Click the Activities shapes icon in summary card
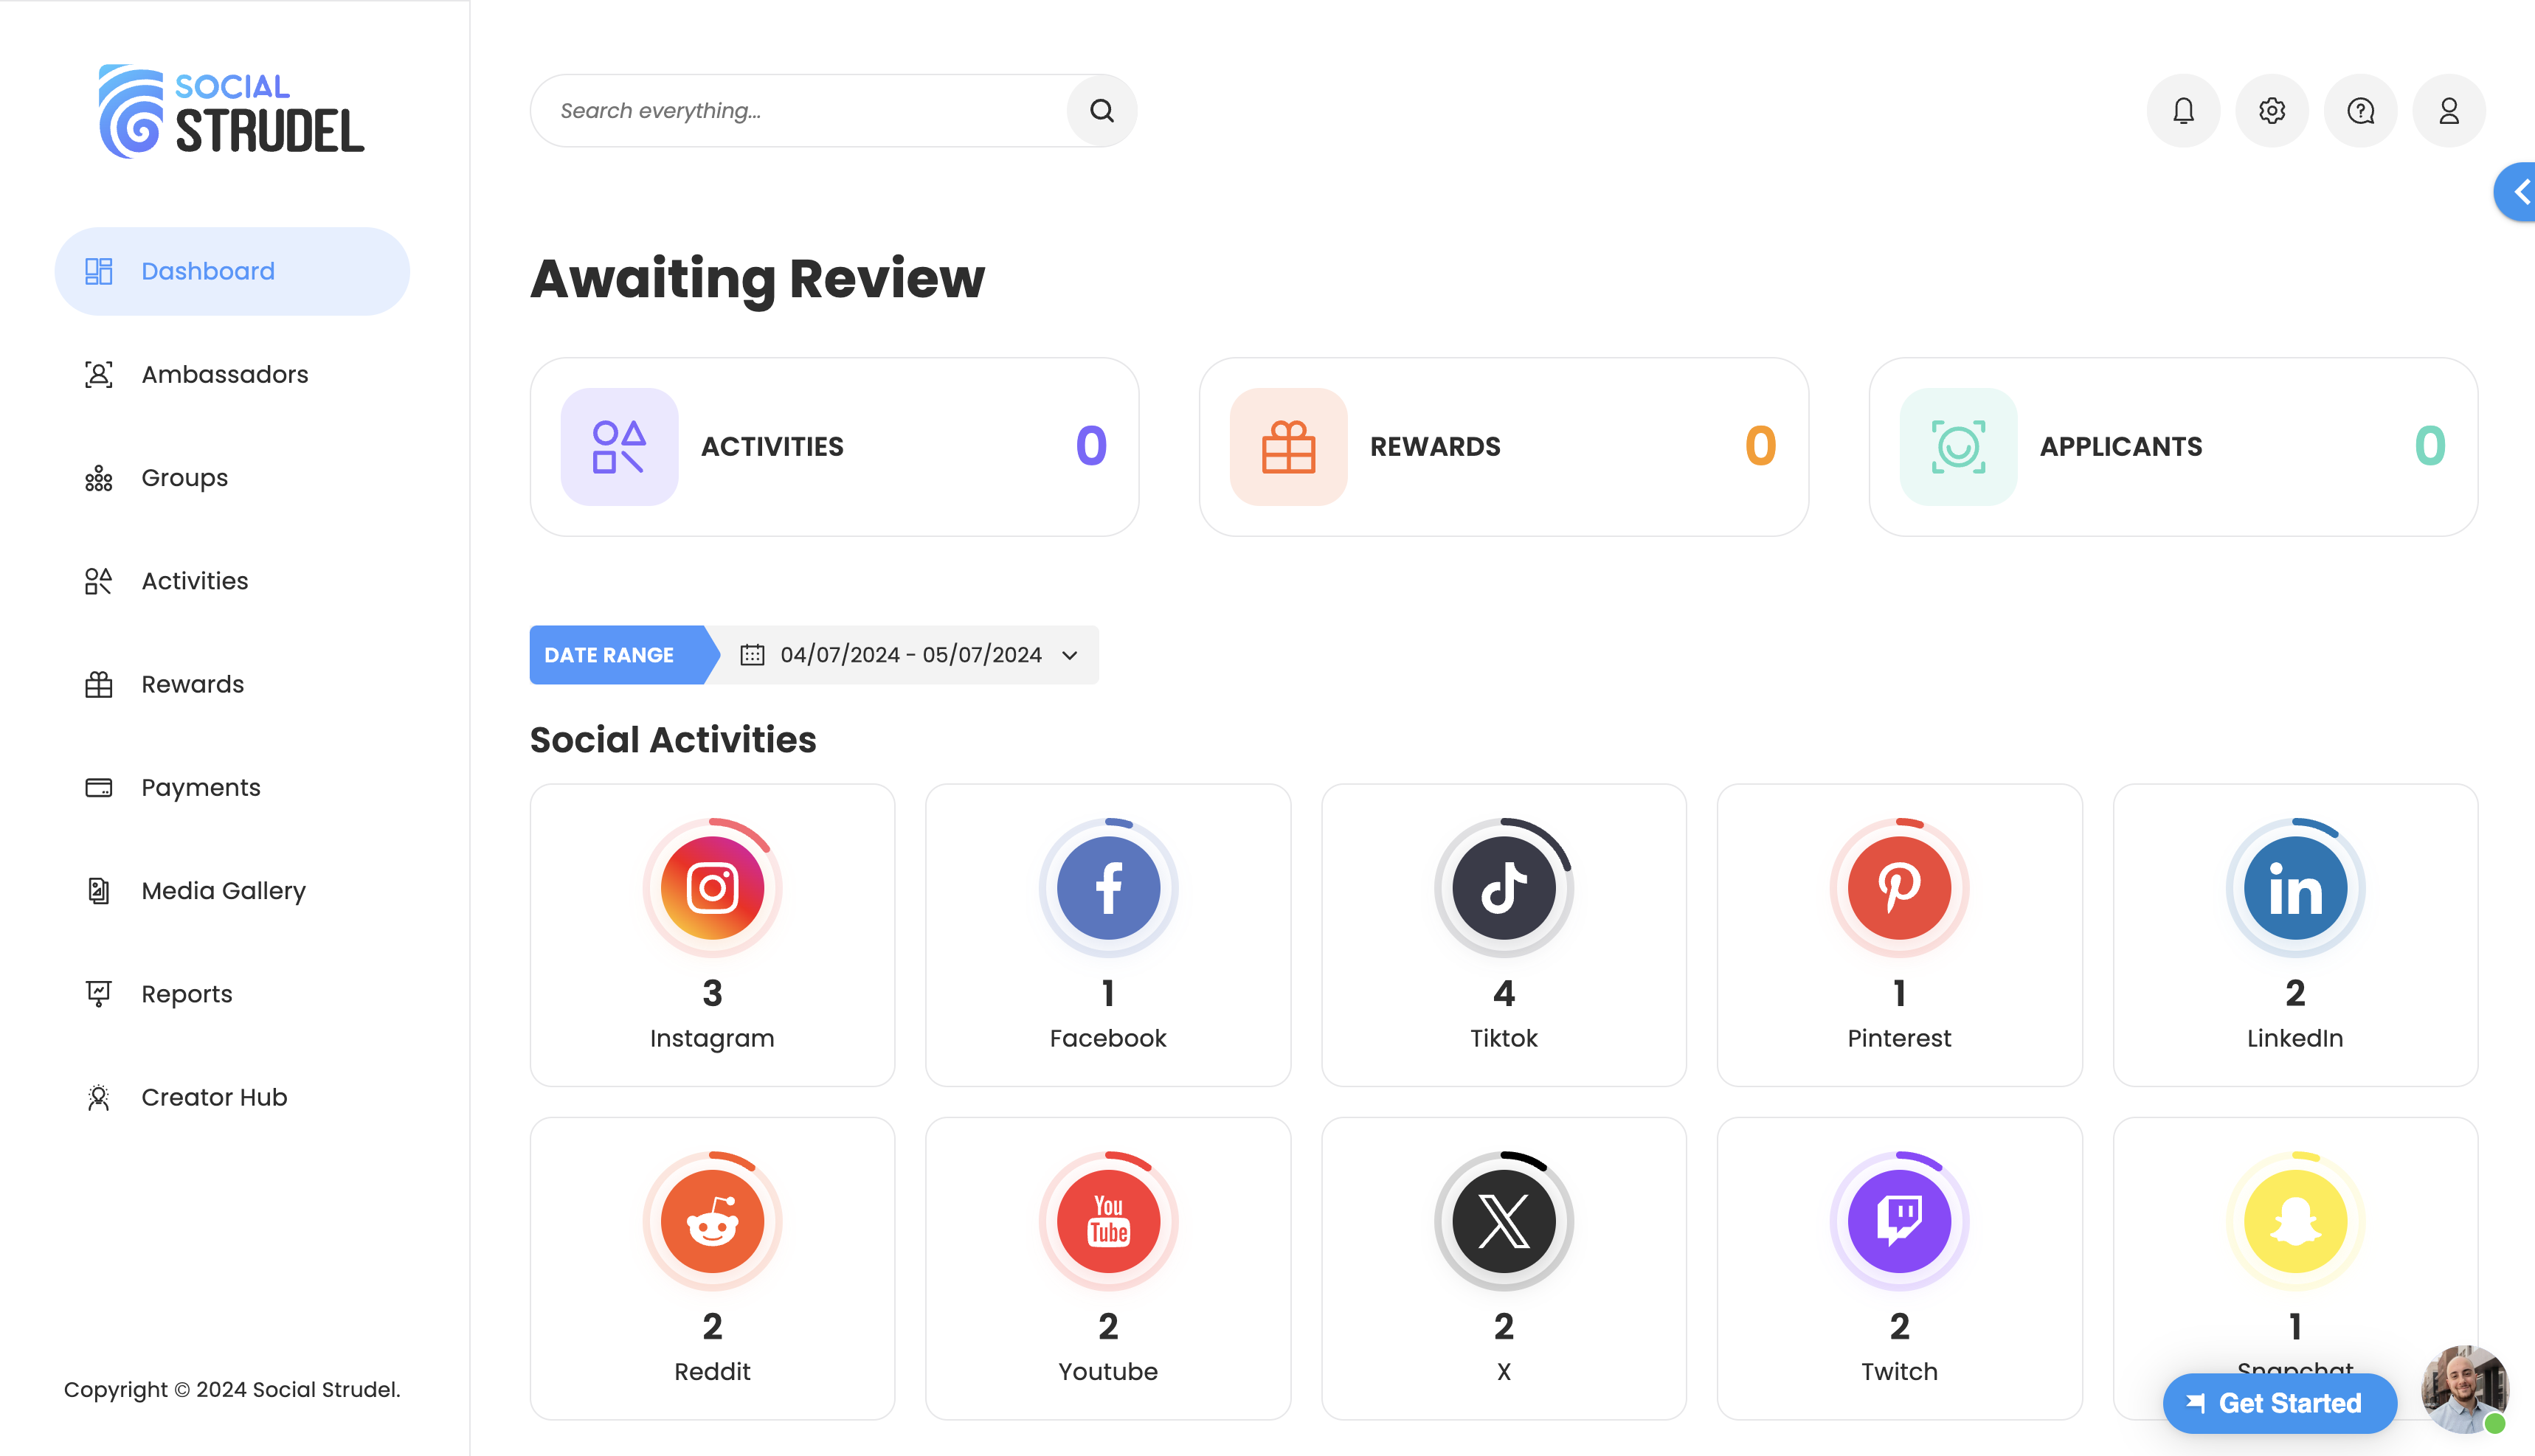The image size is (2535, 1456). pyautogui.click(x=619, y=447)
